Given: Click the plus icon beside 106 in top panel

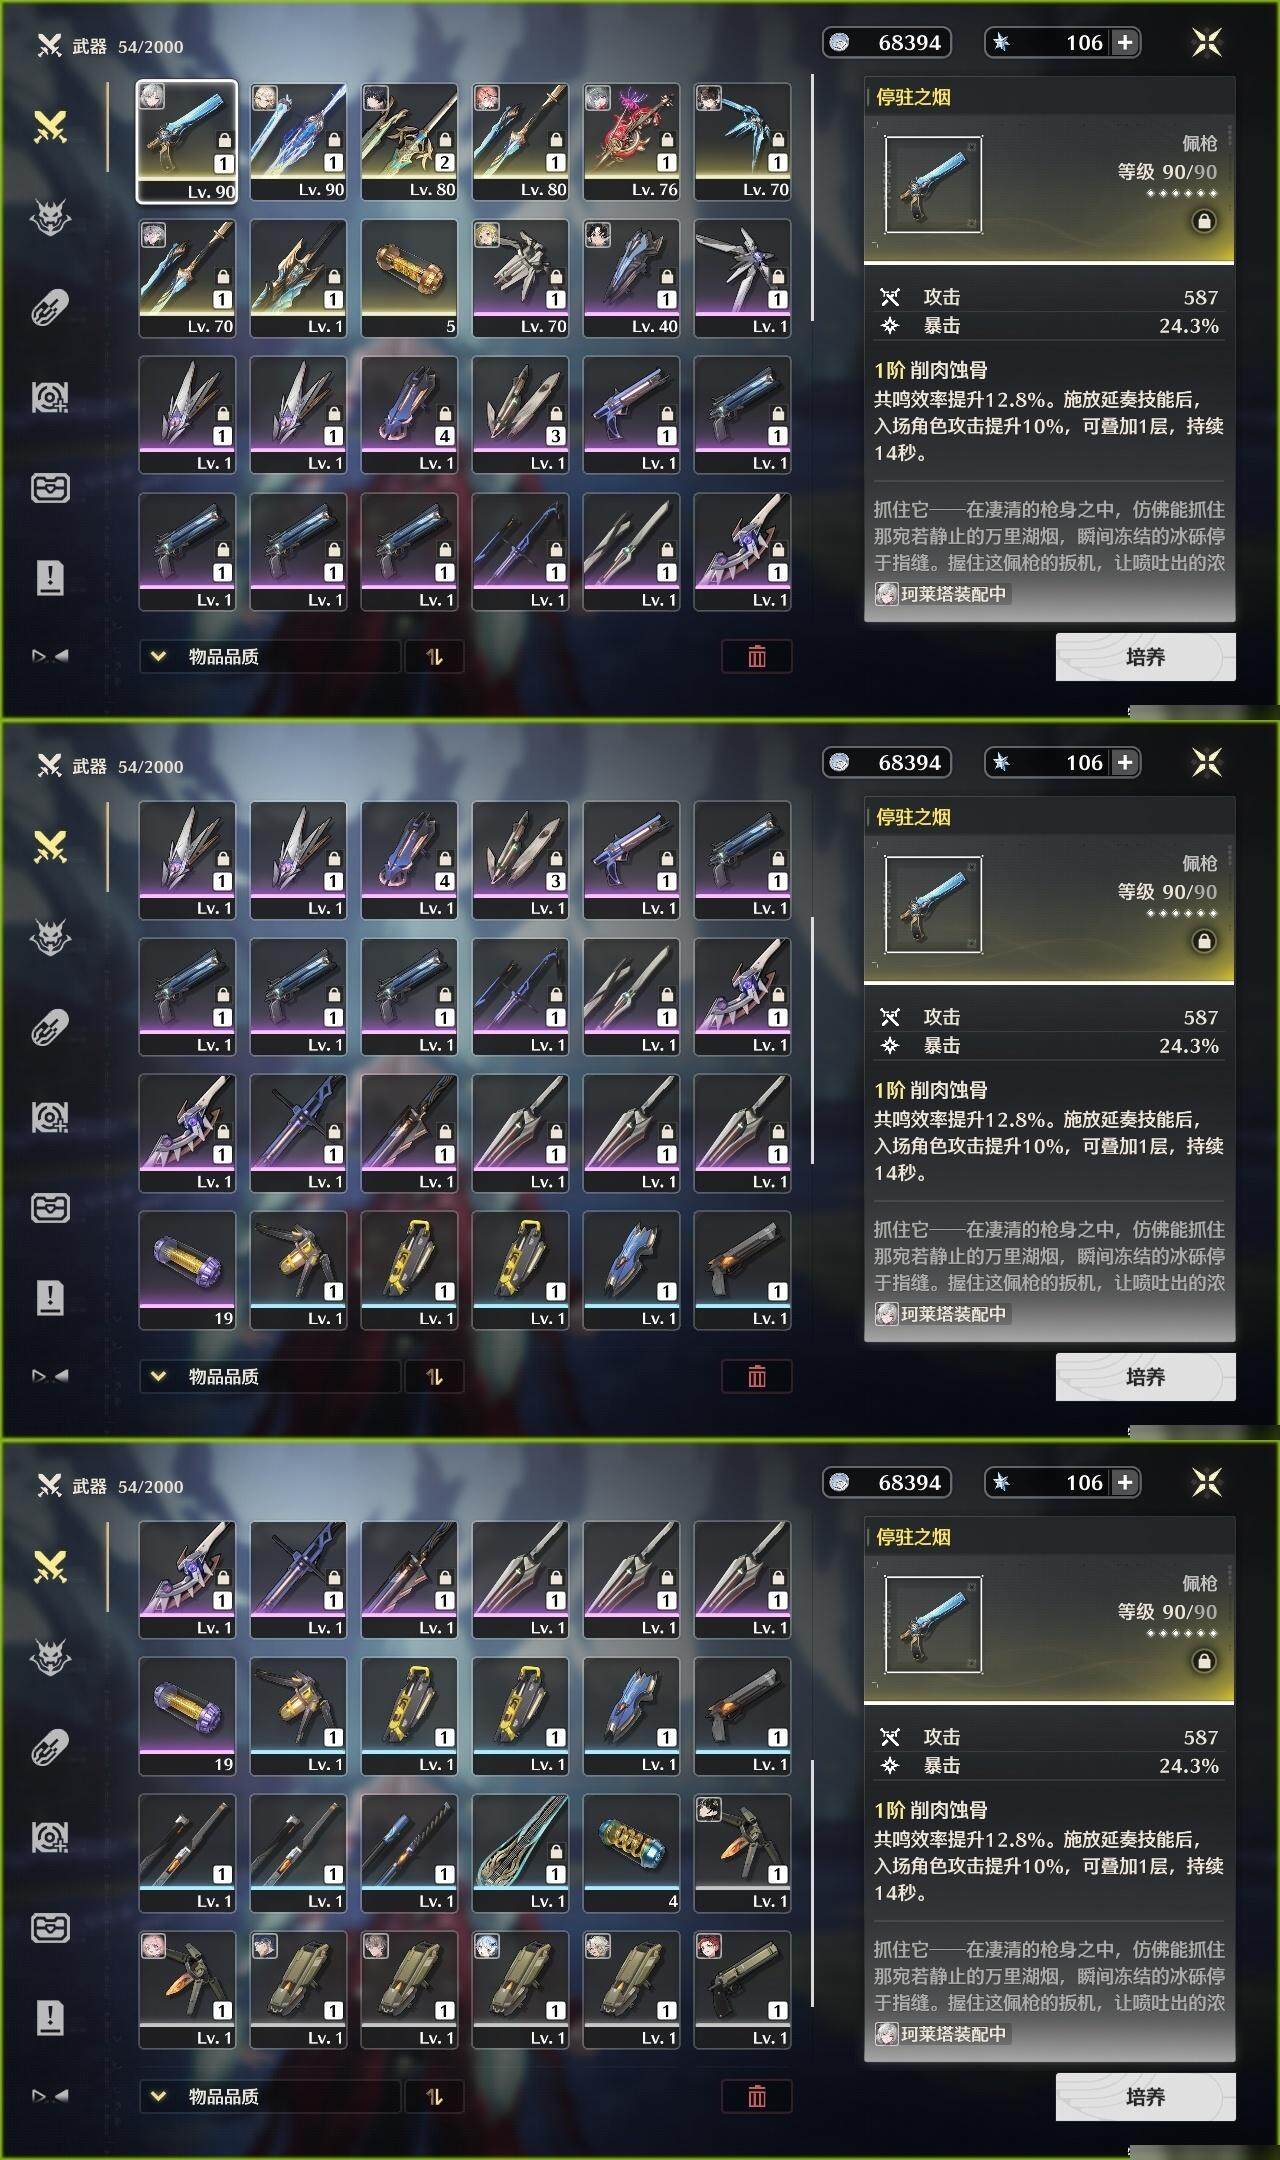Looking at the screenshot, I should 1126,42.
